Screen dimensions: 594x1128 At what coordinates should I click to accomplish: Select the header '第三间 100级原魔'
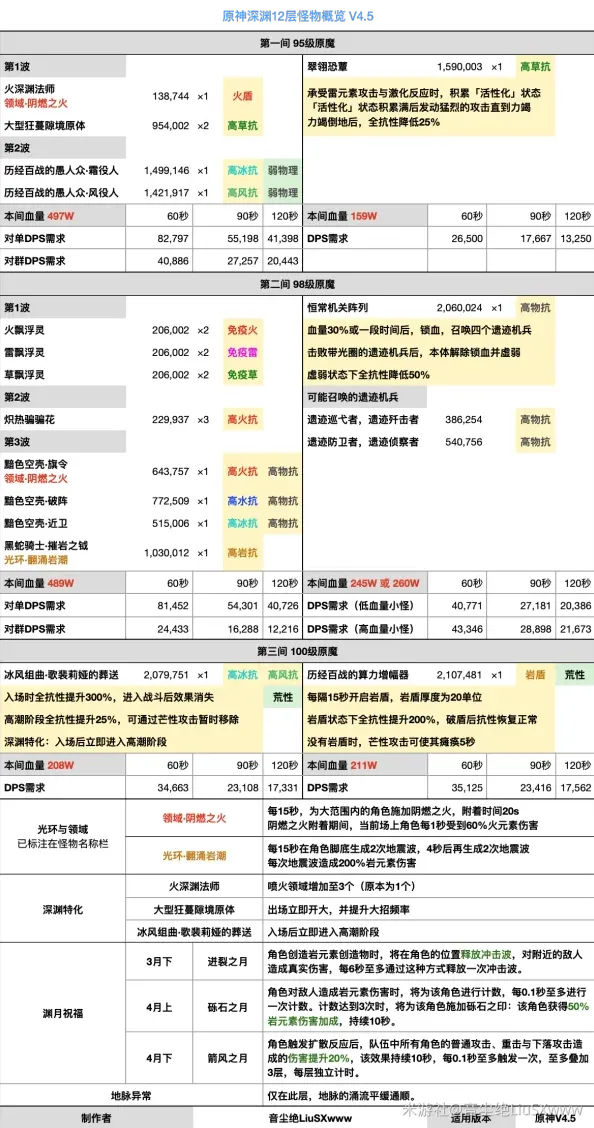pos(297,652)
